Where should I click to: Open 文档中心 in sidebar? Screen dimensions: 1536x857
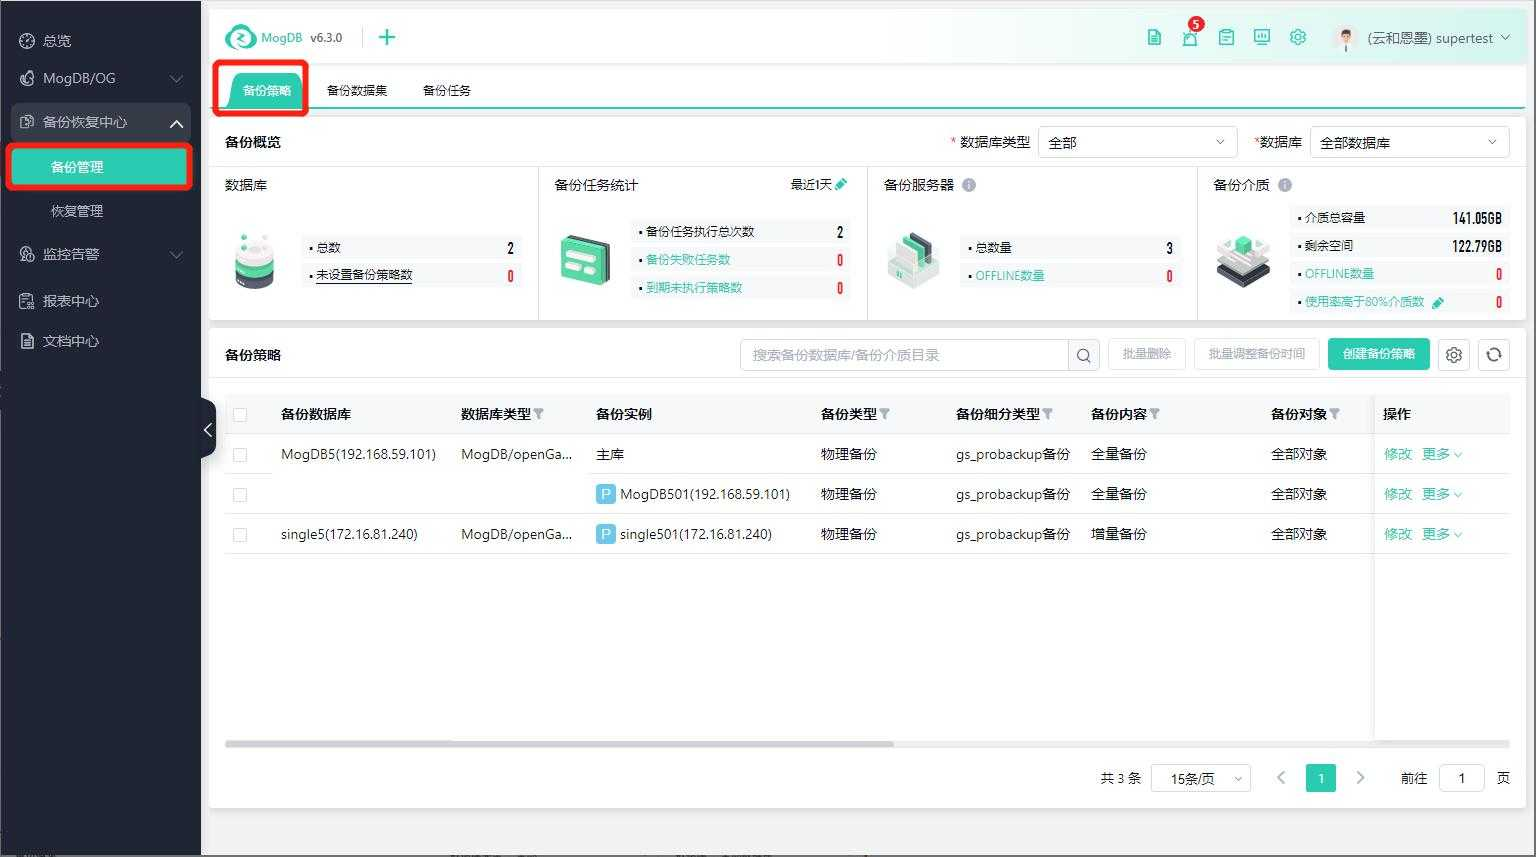pos(70,341)
